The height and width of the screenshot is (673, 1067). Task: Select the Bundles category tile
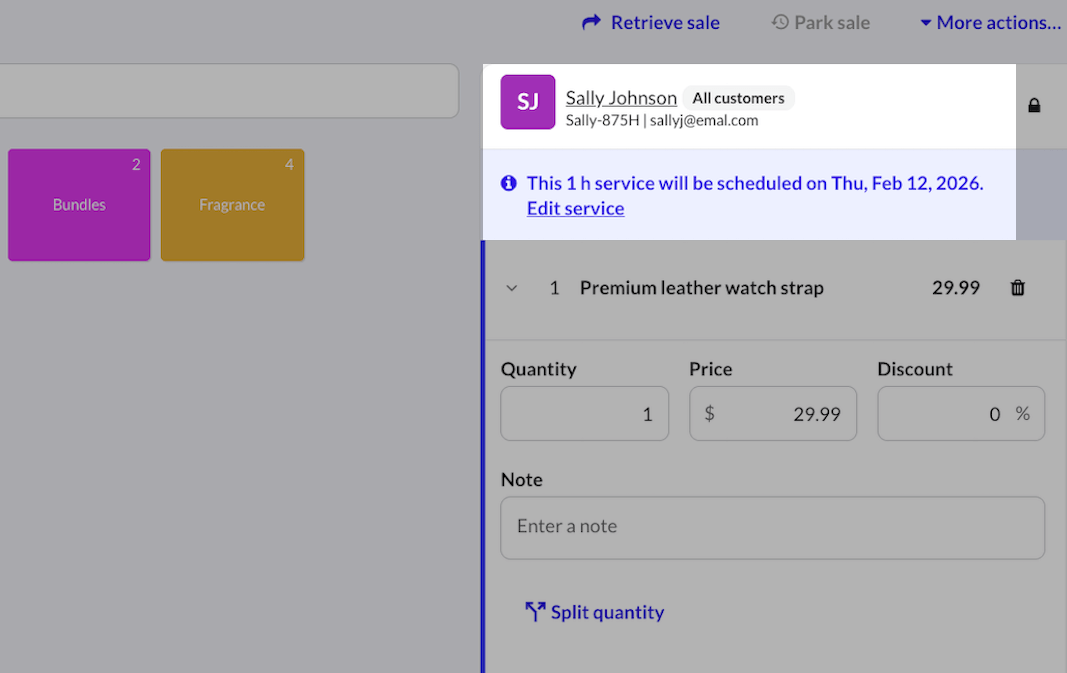[79, 205]
